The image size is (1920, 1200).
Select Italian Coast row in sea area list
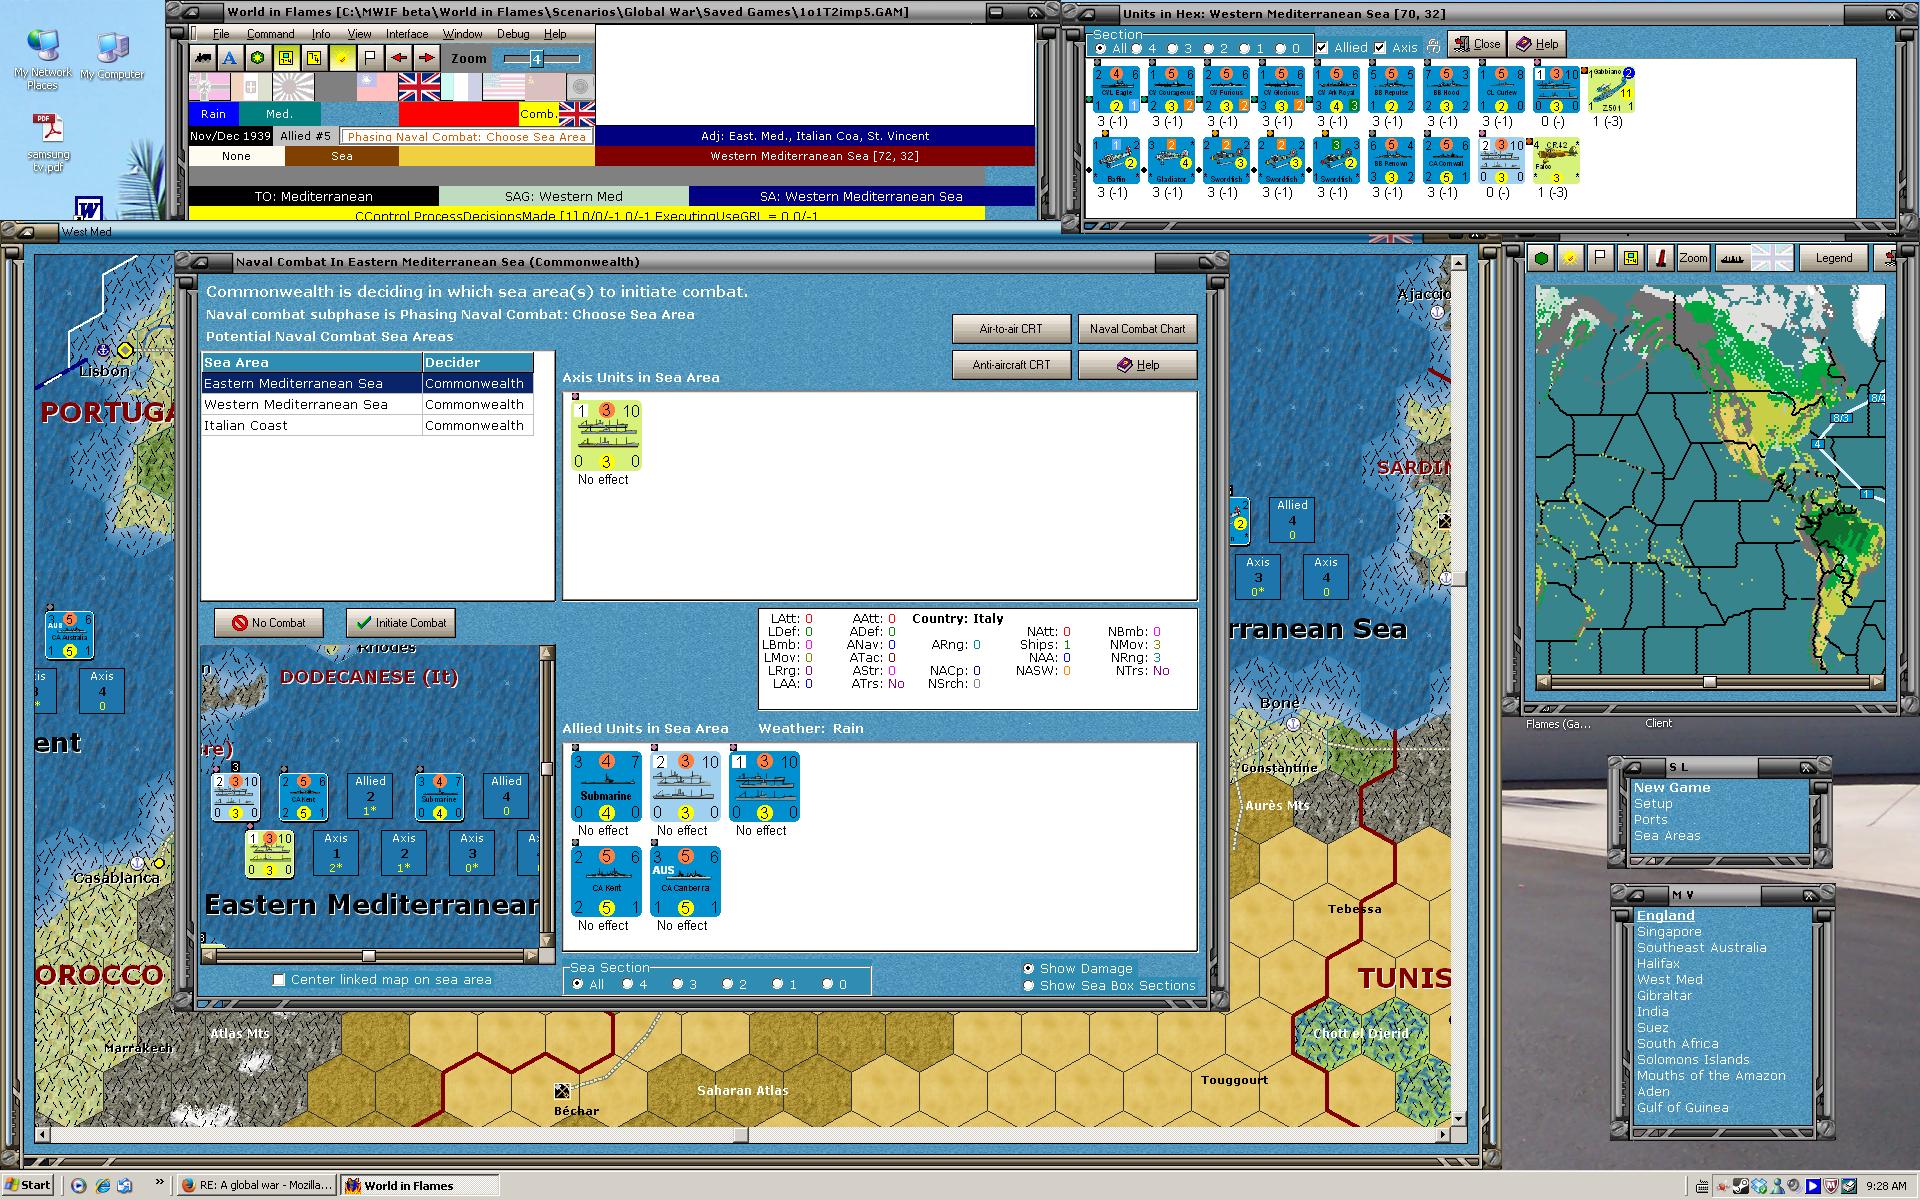[367, 425]
